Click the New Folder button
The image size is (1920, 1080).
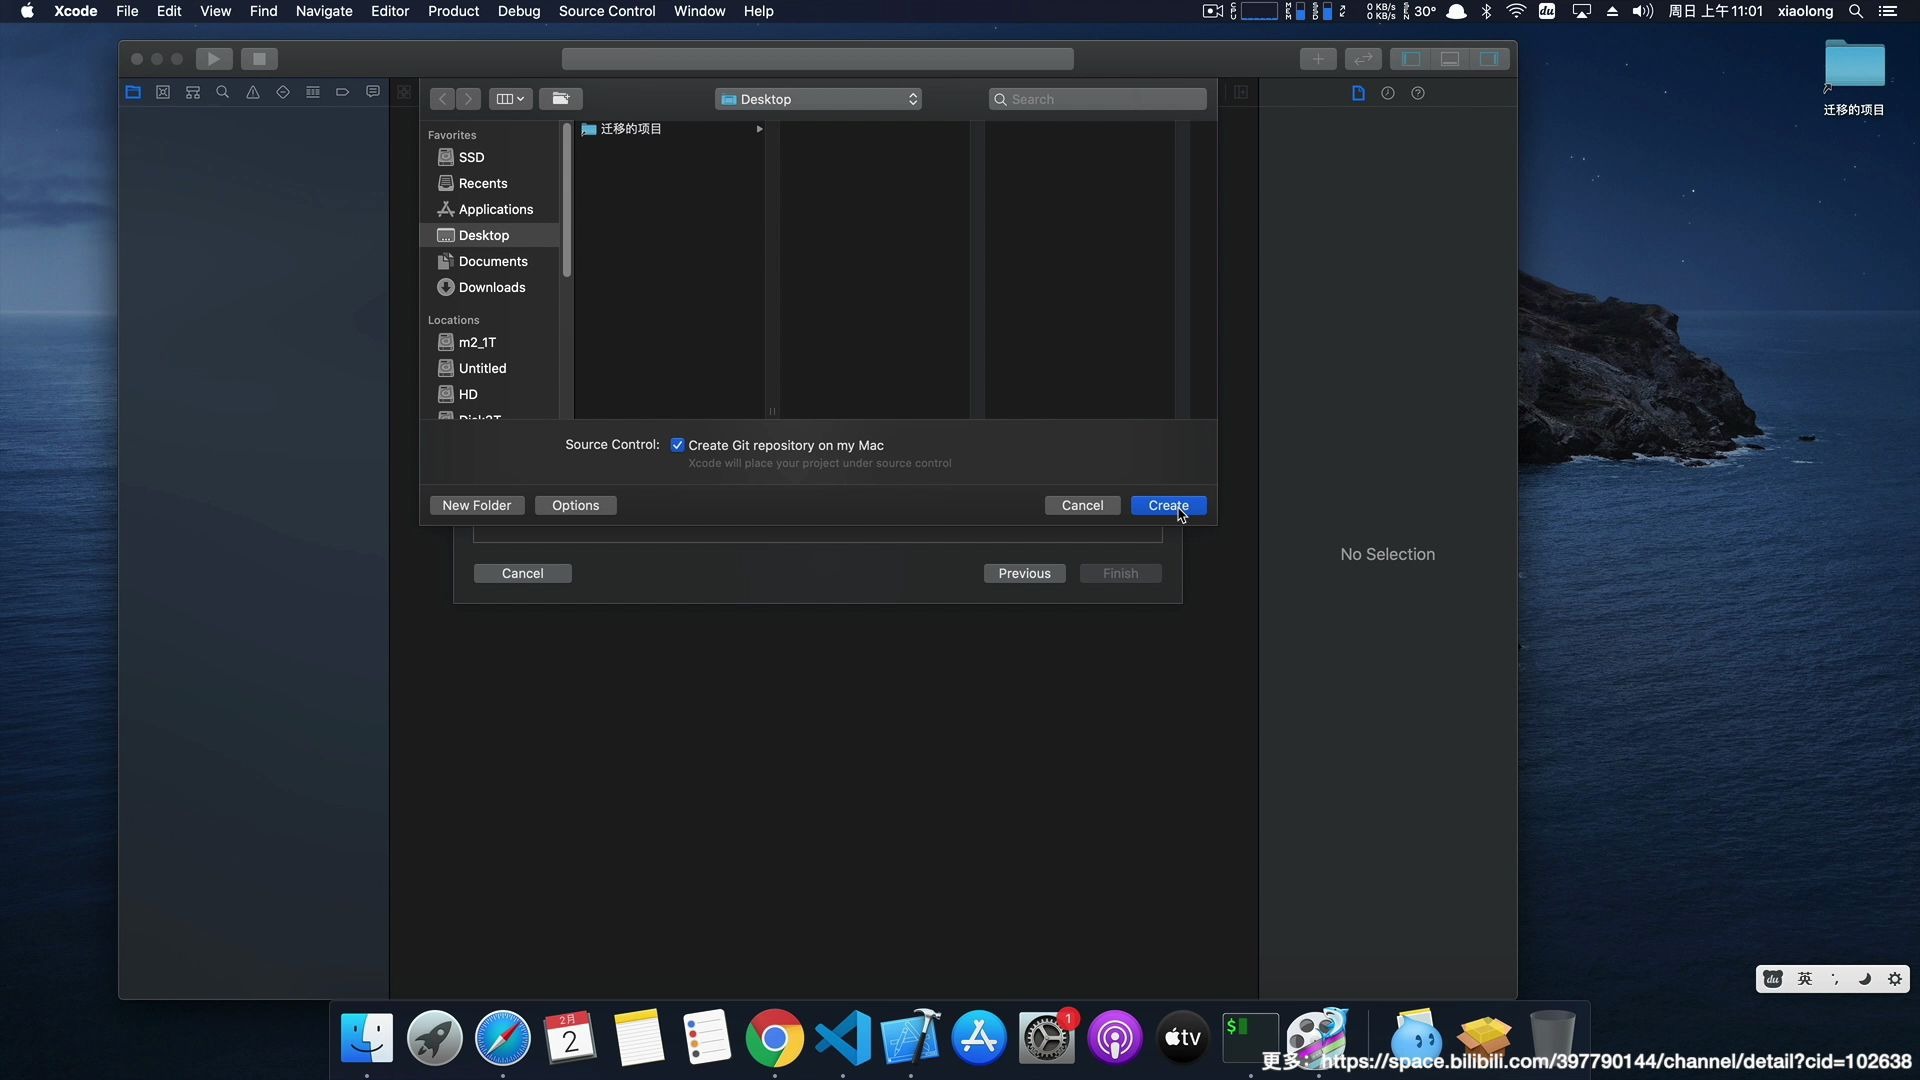click(476, 505)
